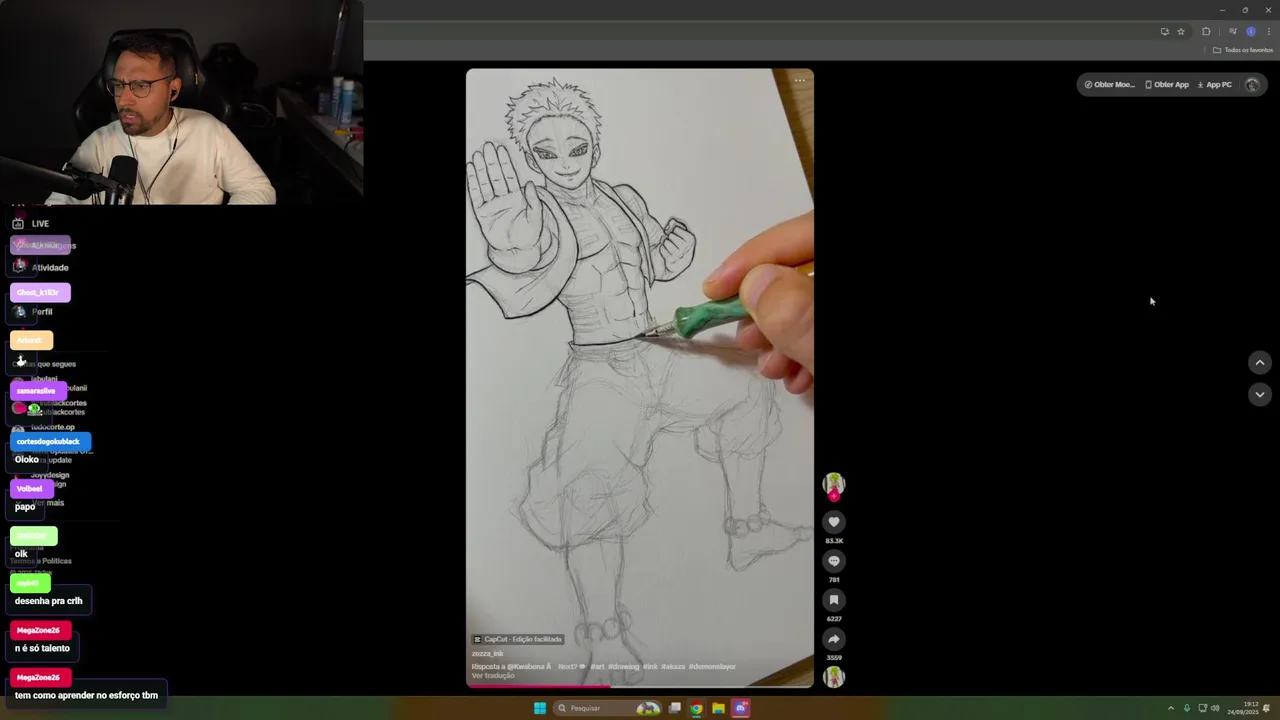Open Chrome from the taskbar
This screenshot has height=720, width=1280.
696,708
